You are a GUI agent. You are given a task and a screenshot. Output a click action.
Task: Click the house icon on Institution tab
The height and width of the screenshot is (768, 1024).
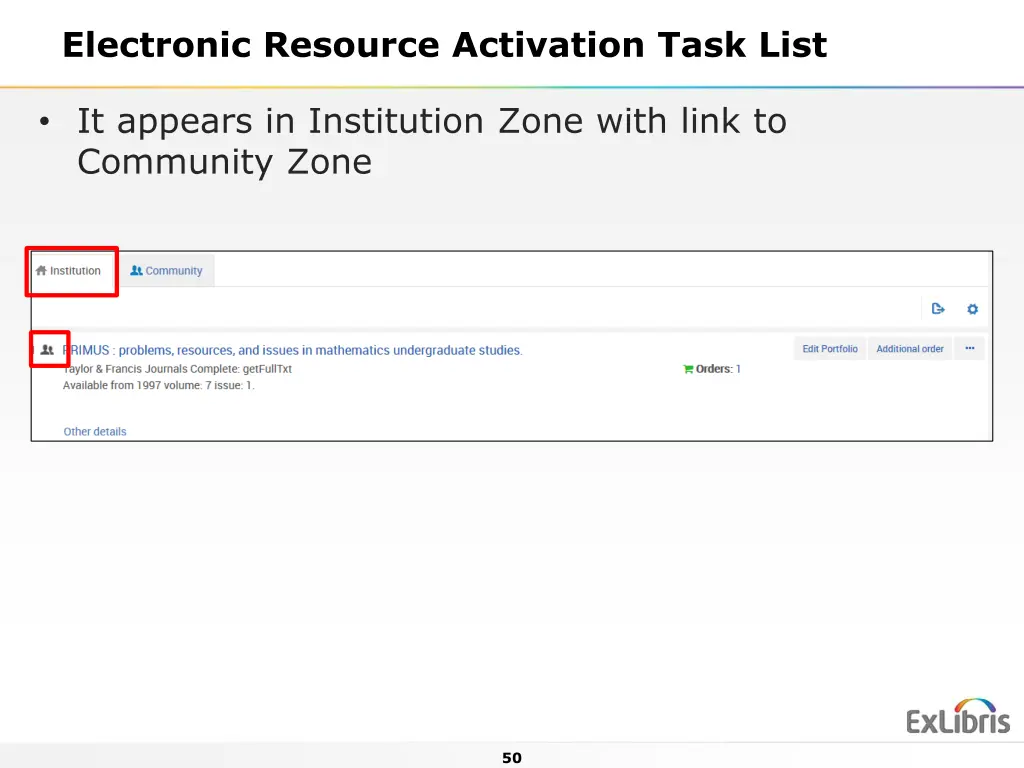click(x=41, y=270)
